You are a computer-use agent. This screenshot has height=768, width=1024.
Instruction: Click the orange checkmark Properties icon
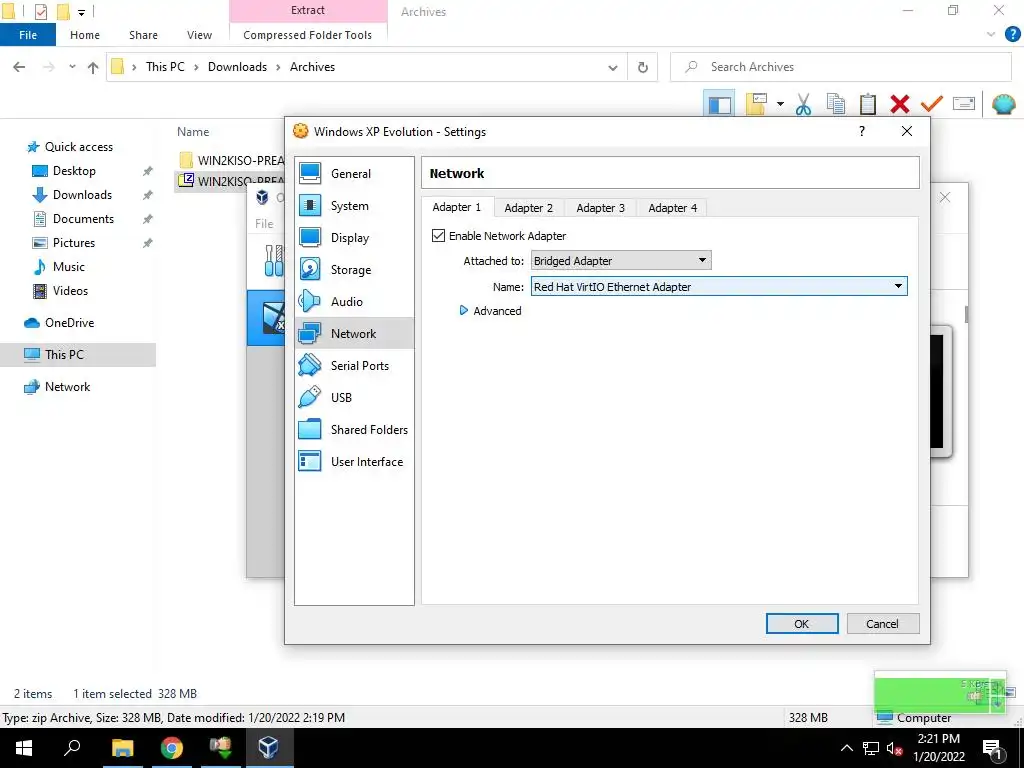(931, 104)
